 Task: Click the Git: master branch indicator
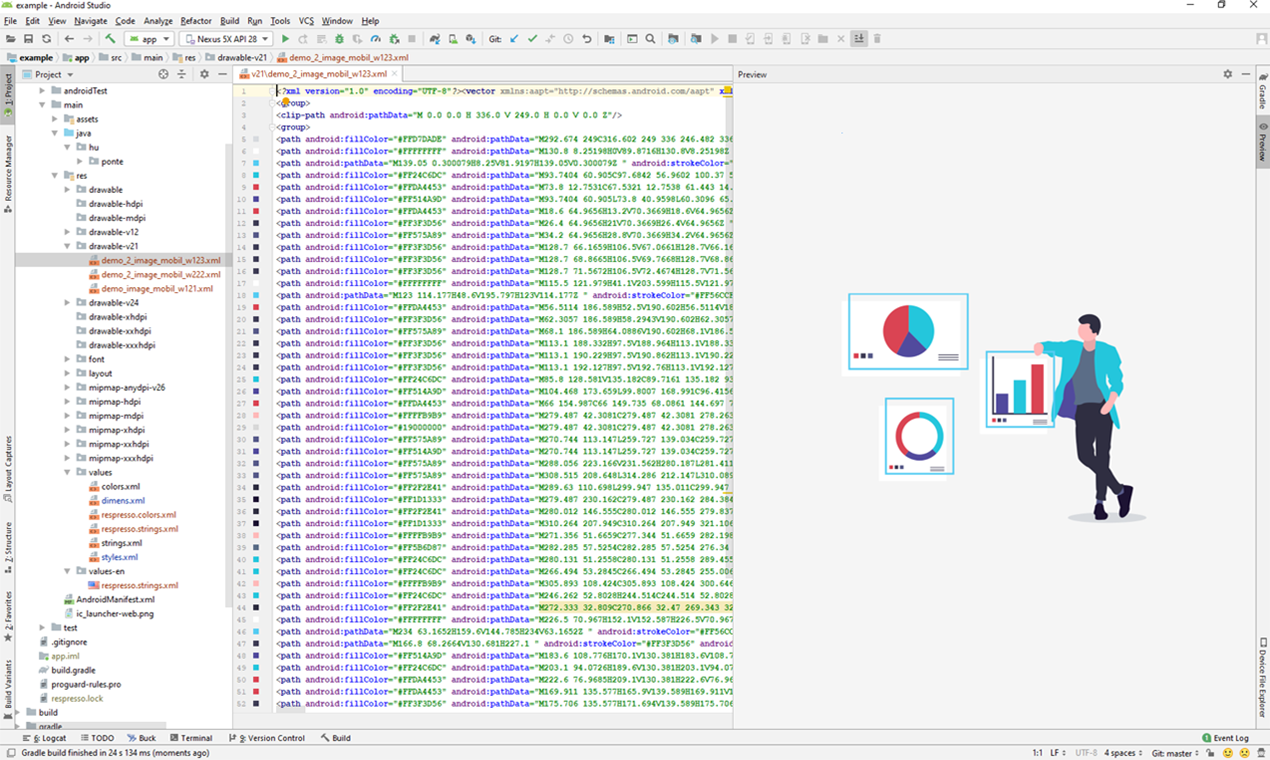(x=1175, y=753)
